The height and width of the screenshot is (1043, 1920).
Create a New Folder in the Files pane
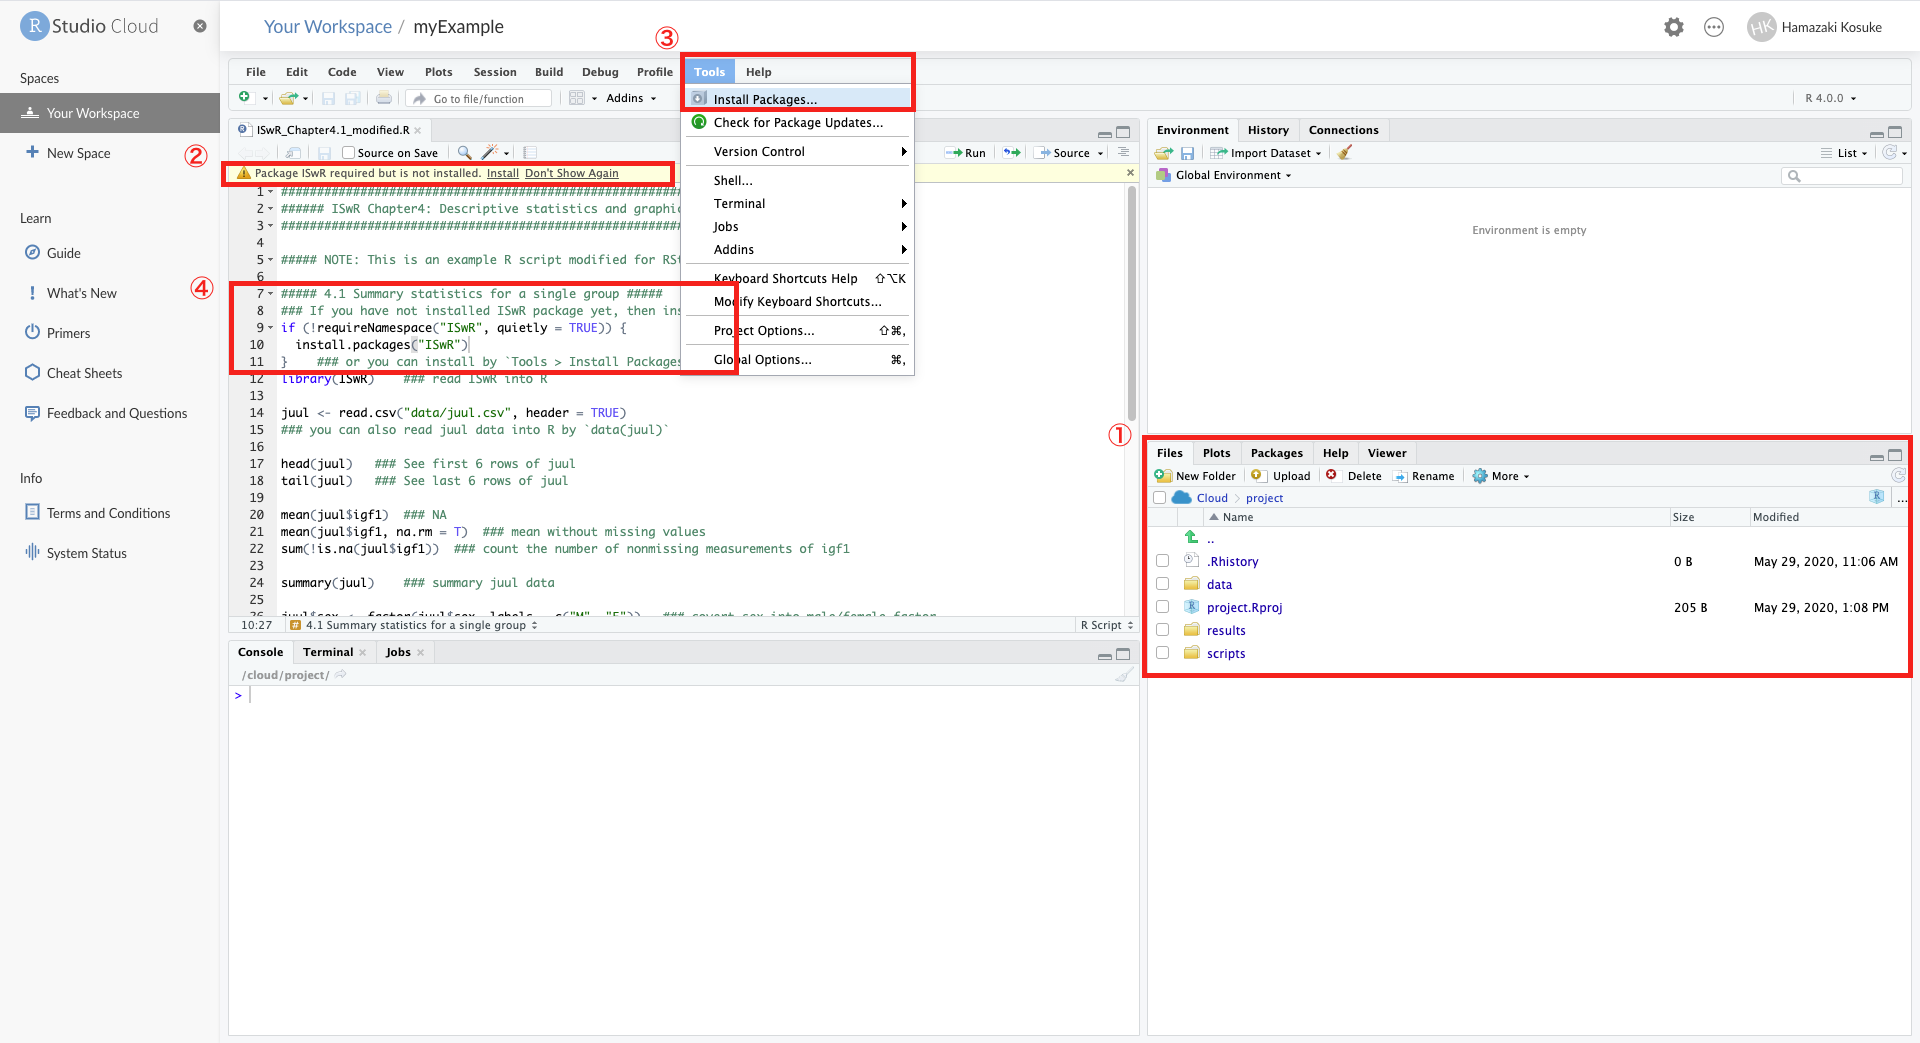(x=1195, y=475)
